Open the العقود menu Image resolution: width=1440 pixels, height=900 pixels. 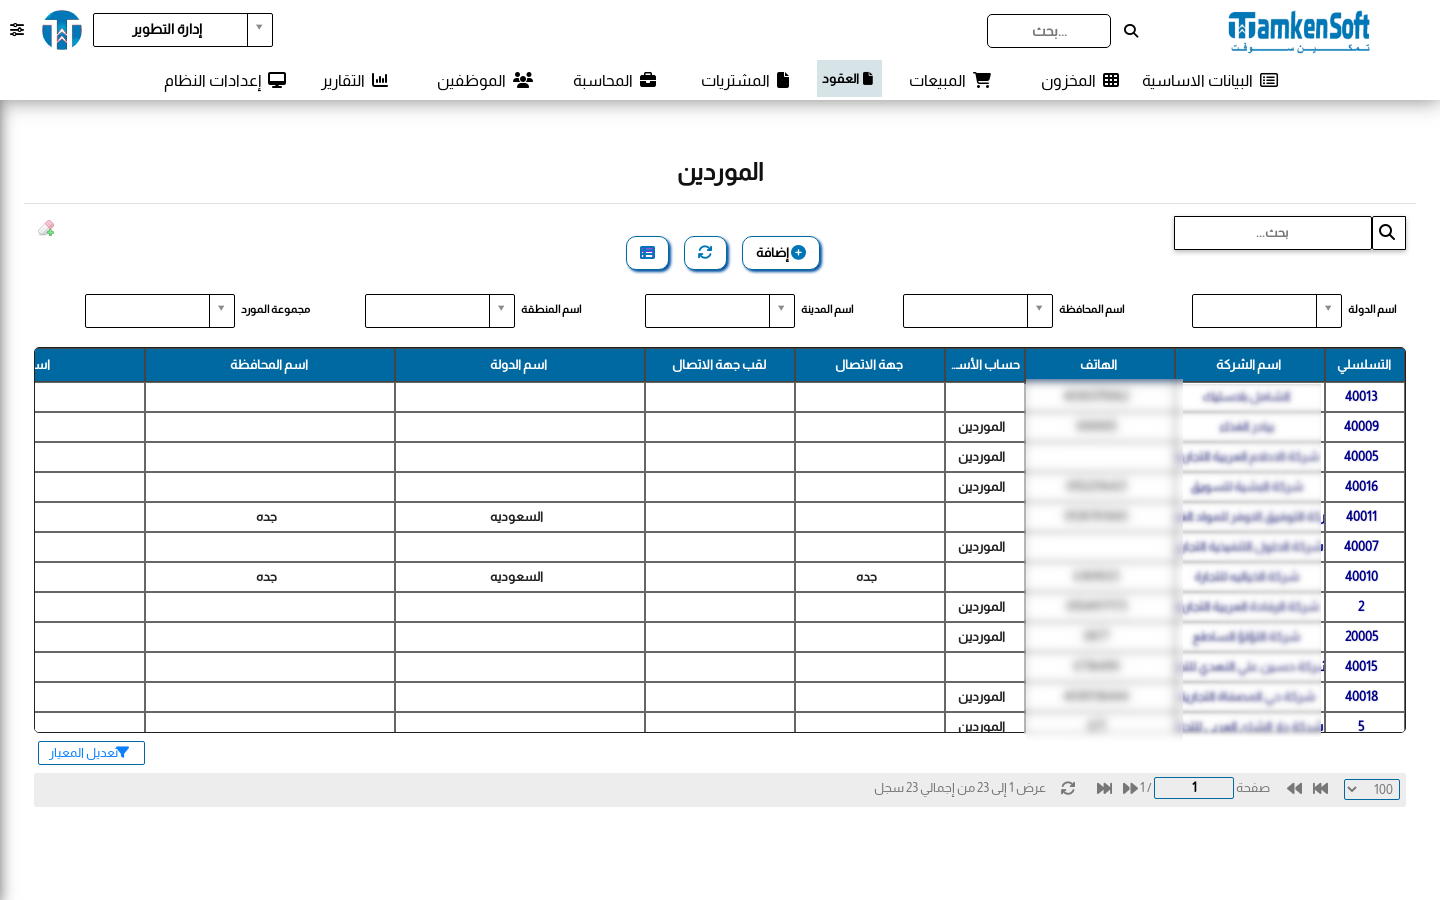pyautogui.click(x=849, y=79)
